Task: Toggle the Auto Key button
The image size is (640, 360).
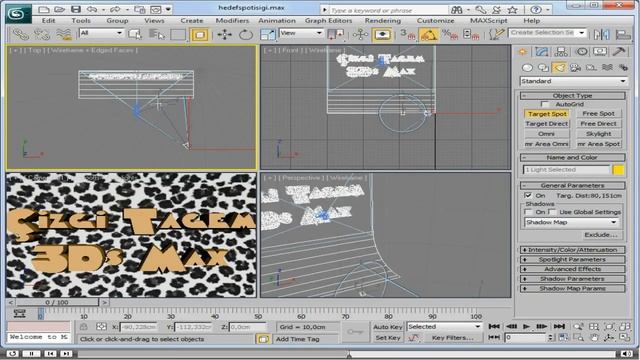Action: point(387,327)
